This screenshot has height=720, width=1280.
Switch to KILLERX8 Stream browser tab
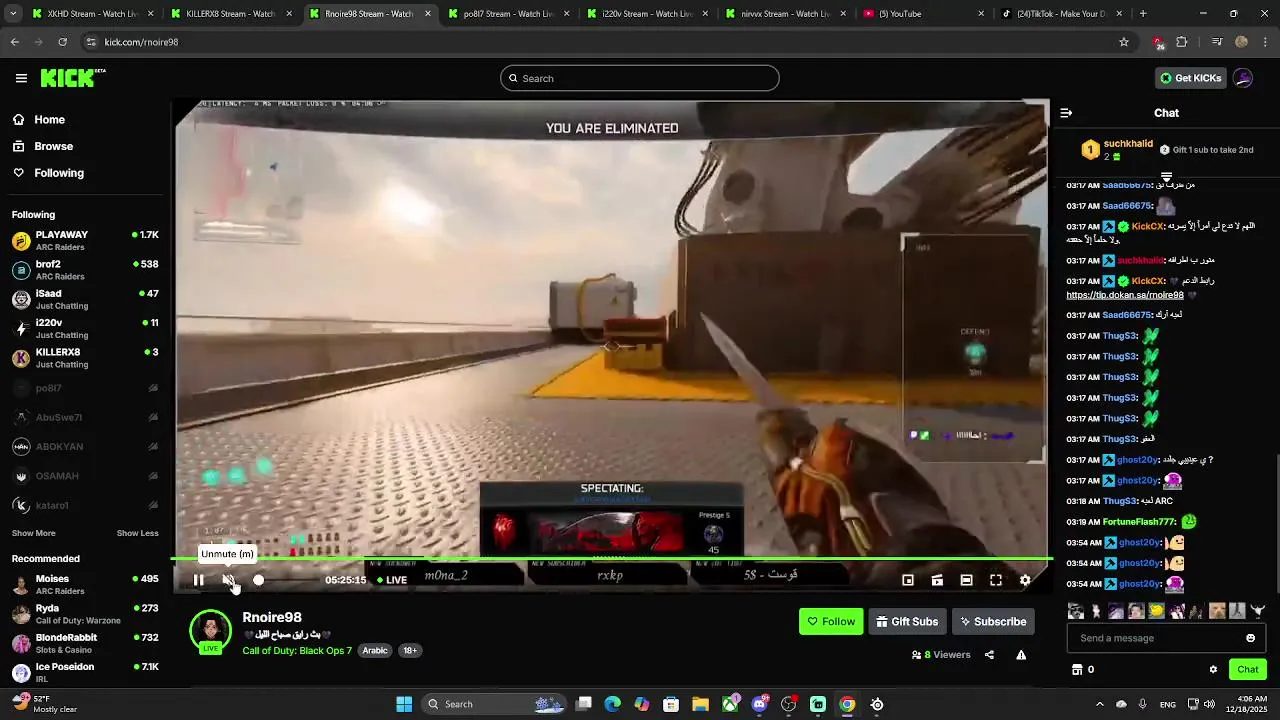point(231,14)
